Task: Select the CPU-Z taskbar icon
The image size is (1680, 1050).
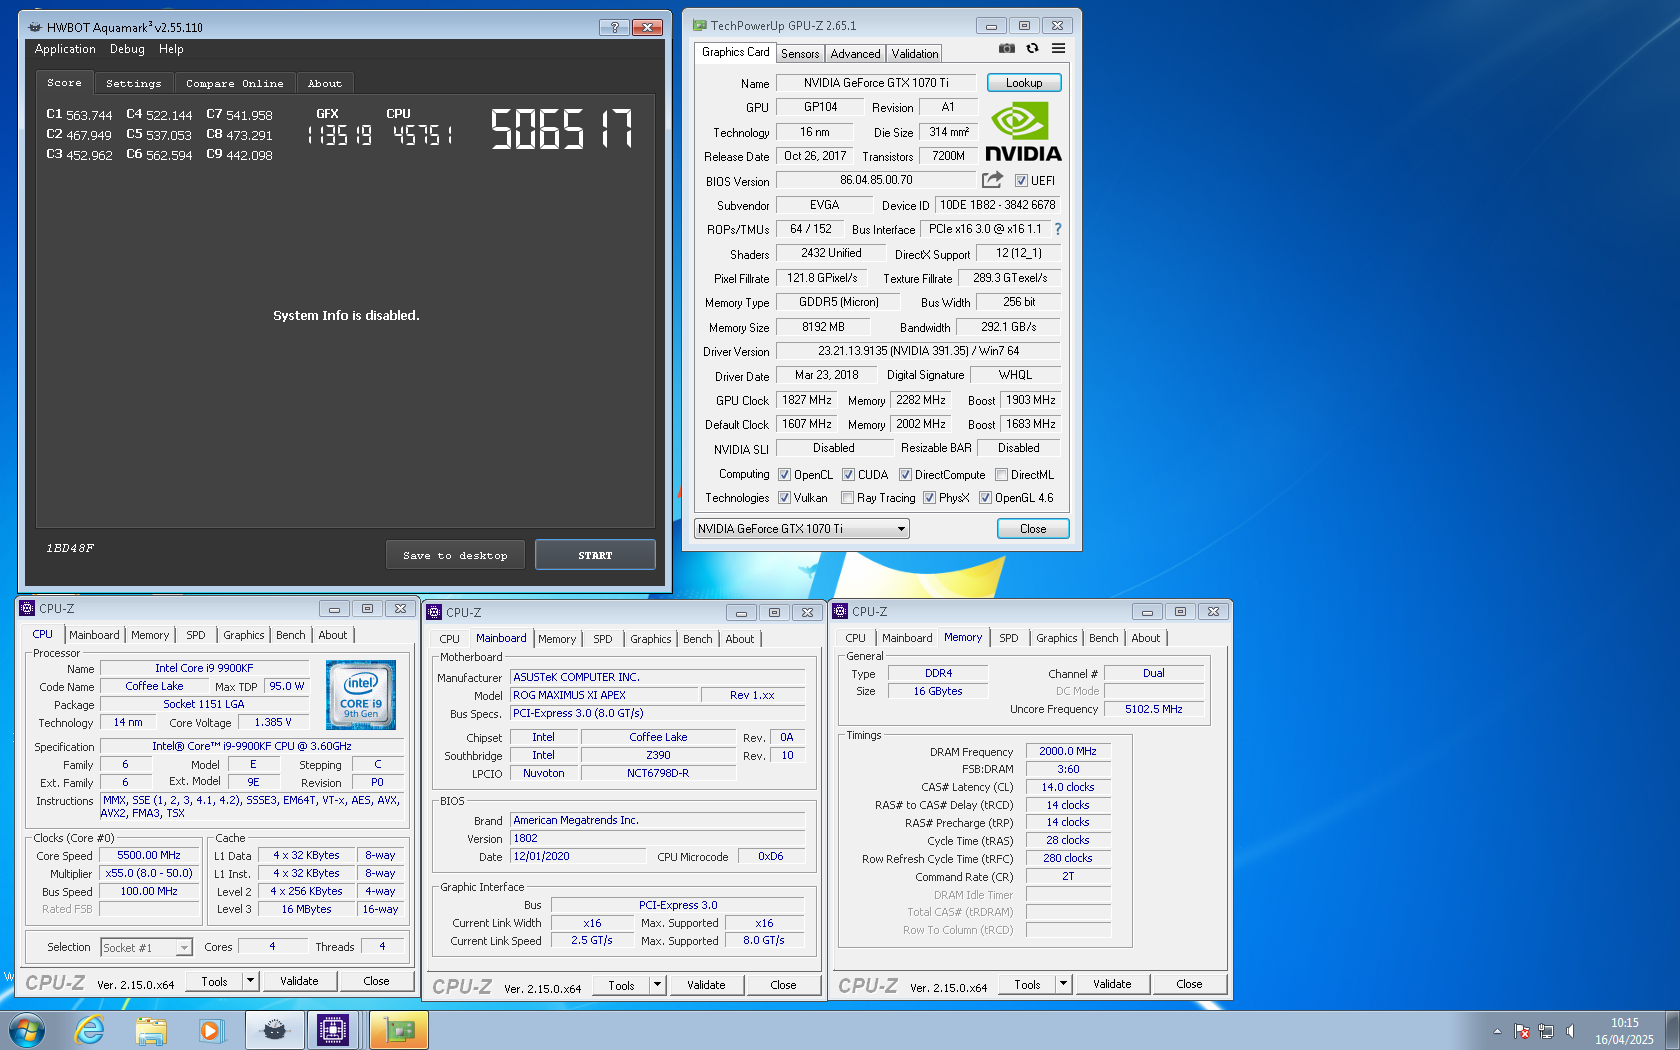Action: click(333, 1030)
